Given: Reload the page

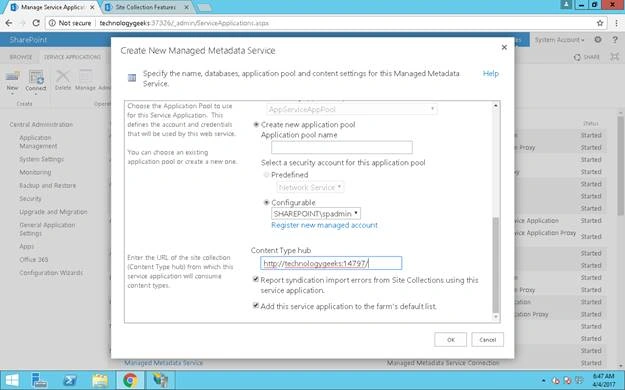Looking at the screenshot, I should click(36, 23).
